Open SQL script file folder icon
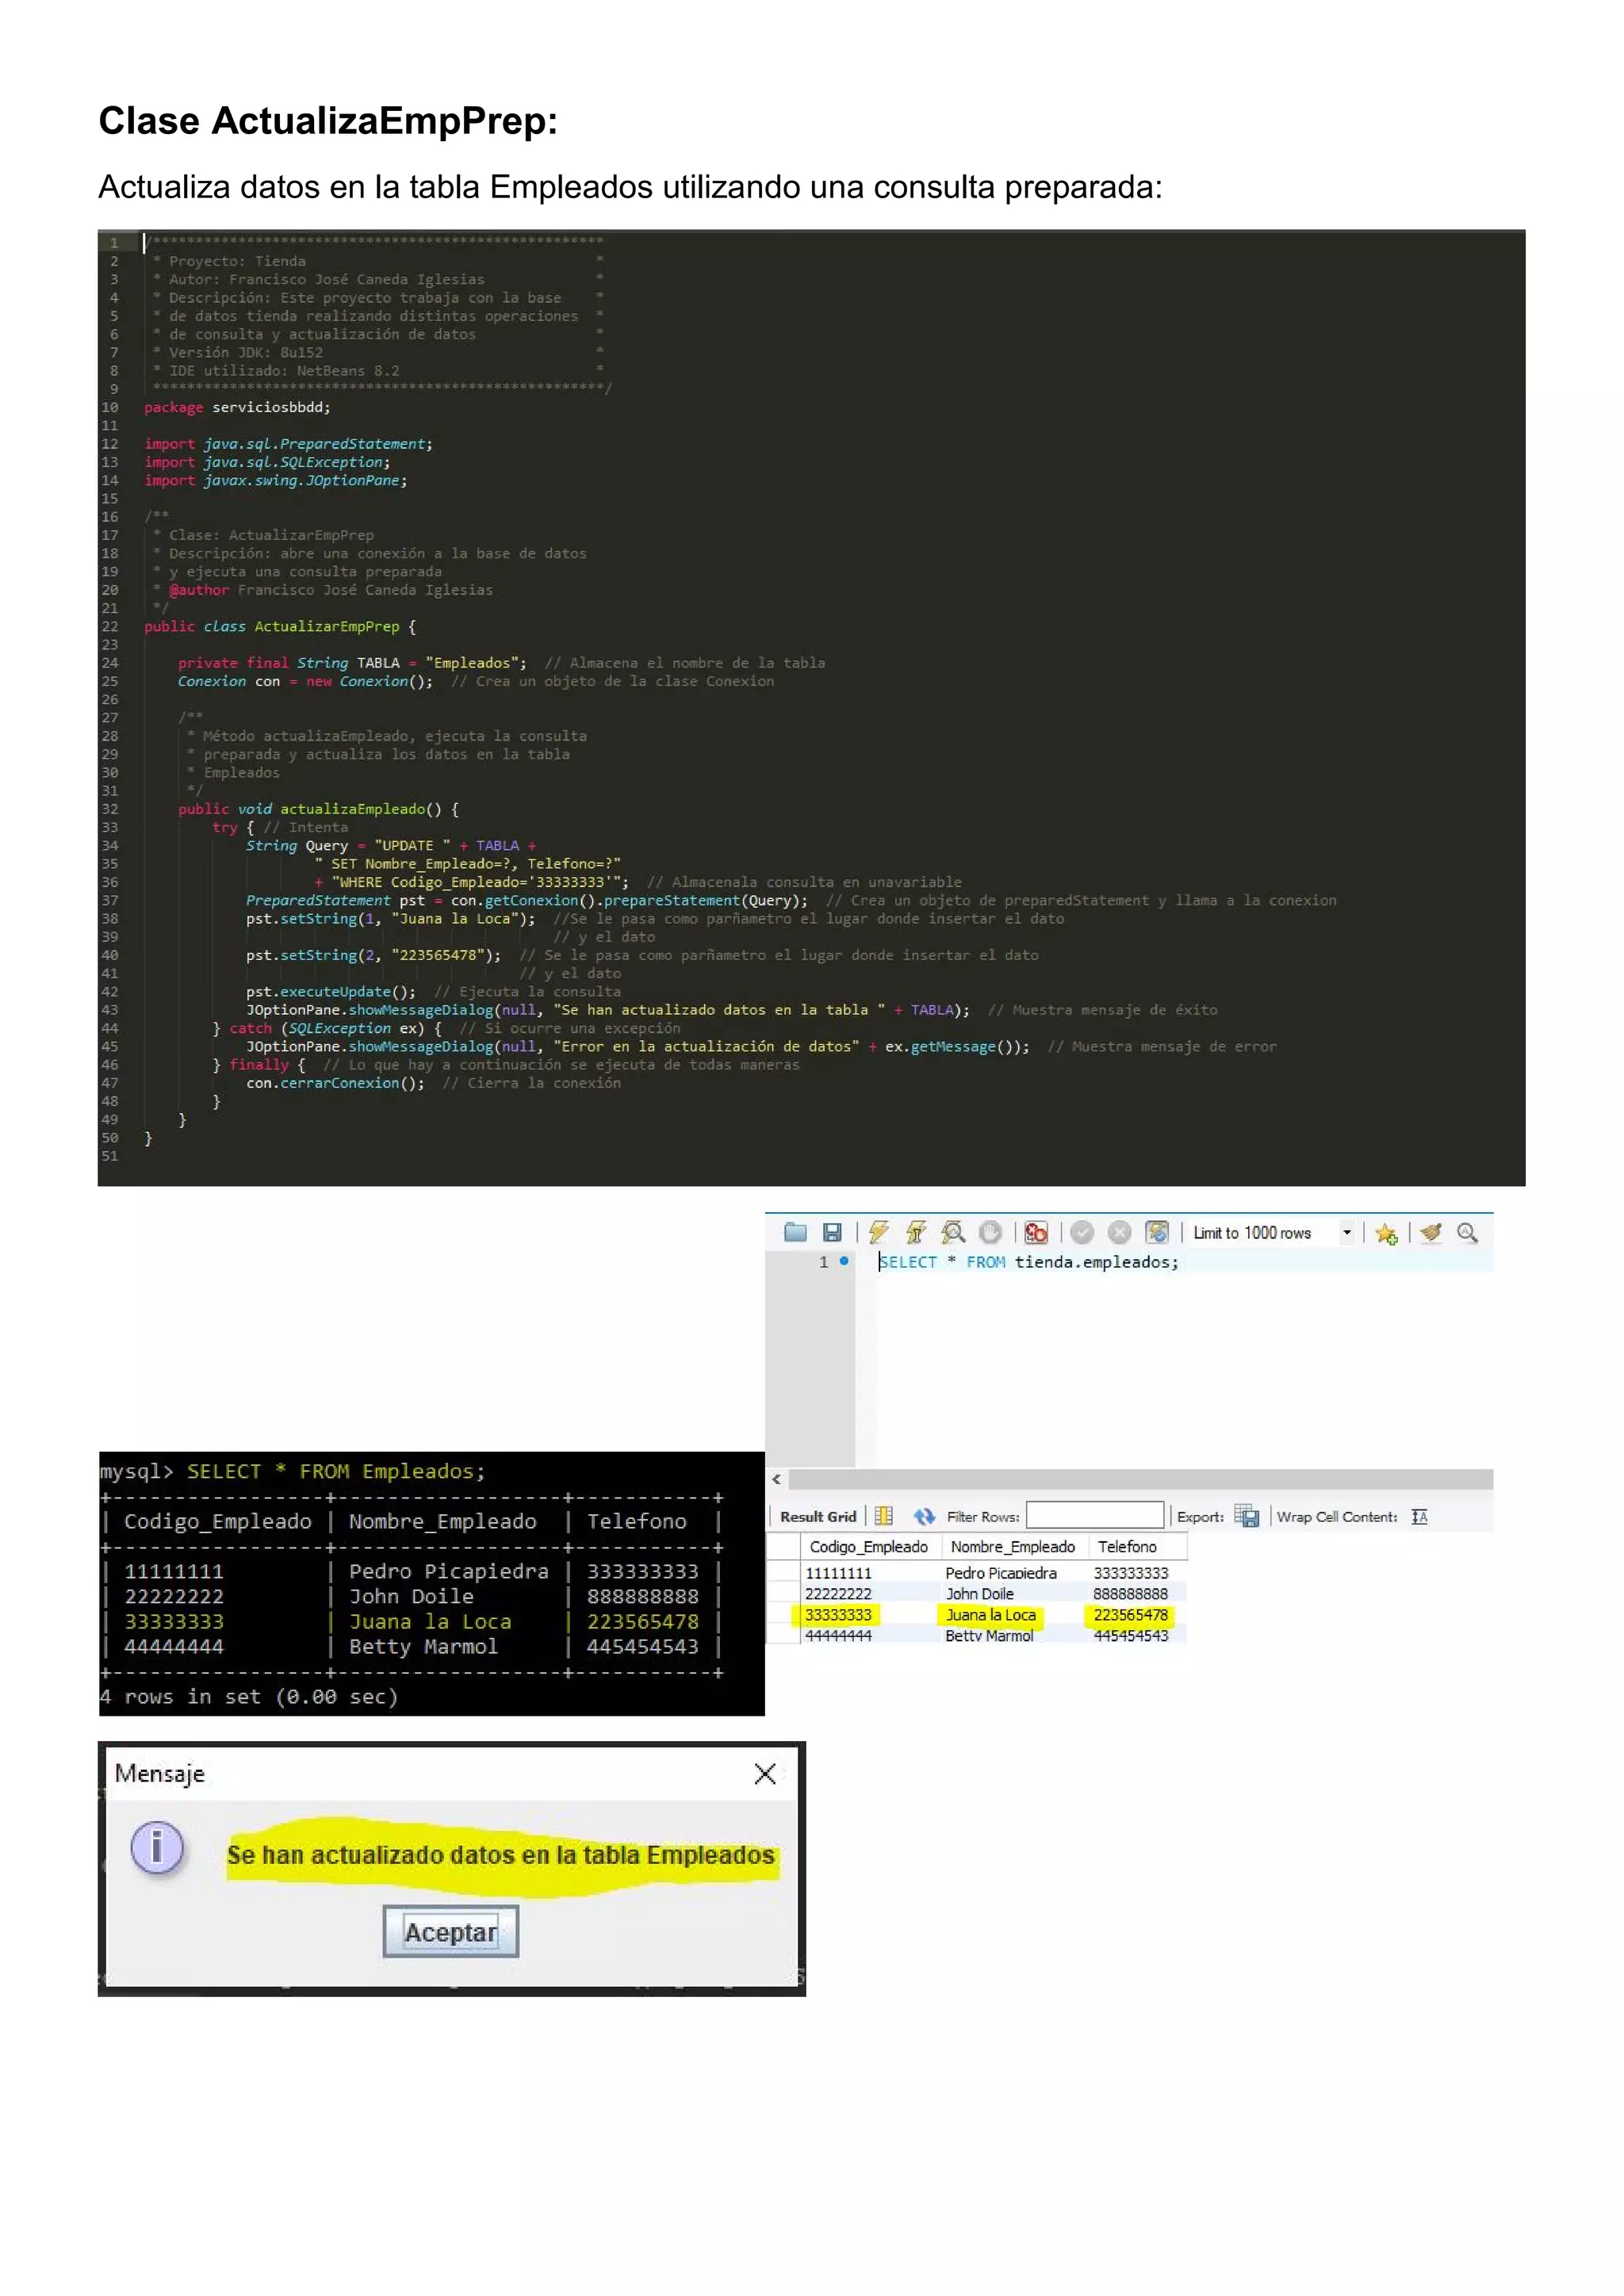Image resolution: width=1624 pixels, height=2296 pixels. [x=795, y=1232]
